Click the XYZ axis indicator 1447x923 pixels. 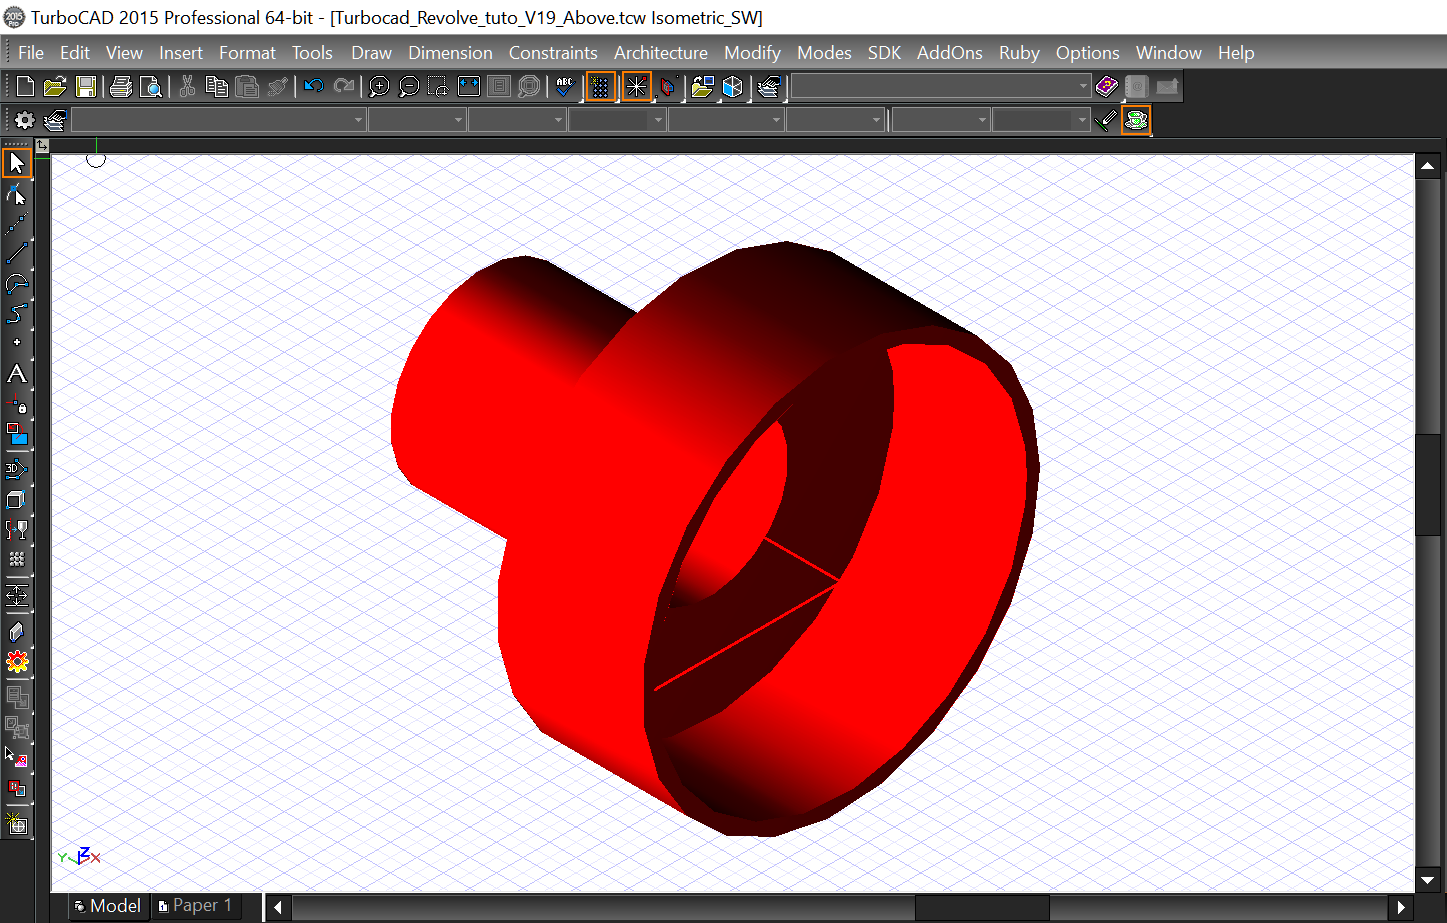[79, 856]
